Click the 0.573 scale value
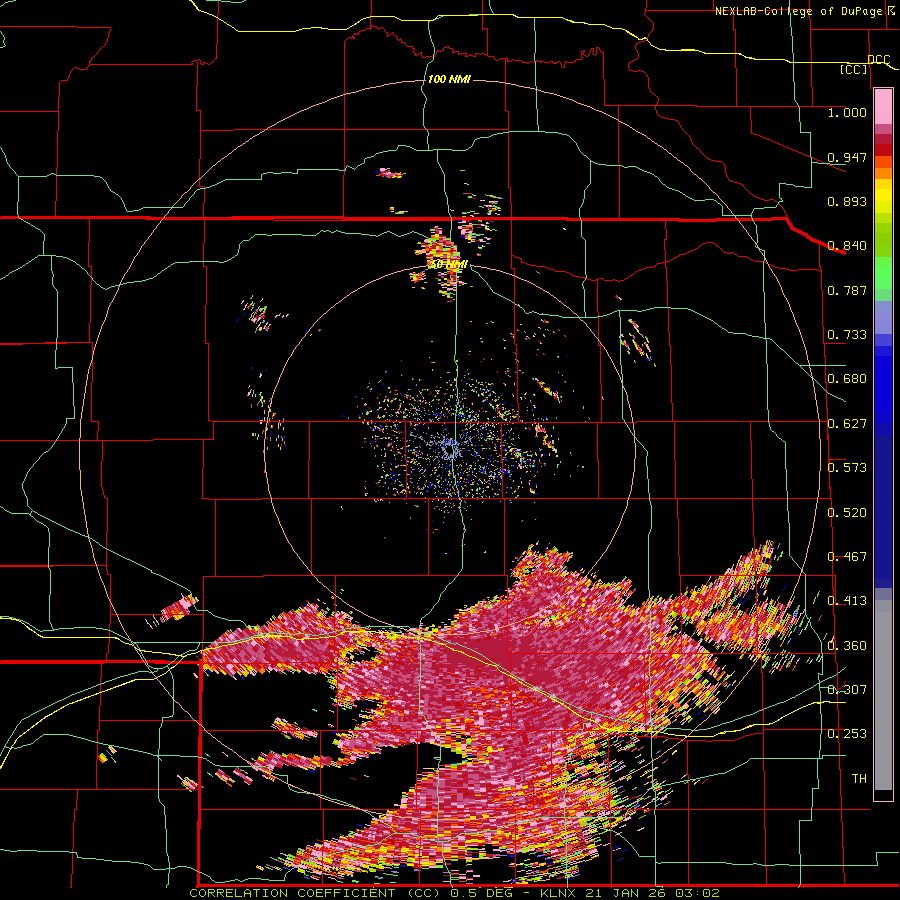Screen dimensions: 900x900 [x=847, y=468]
